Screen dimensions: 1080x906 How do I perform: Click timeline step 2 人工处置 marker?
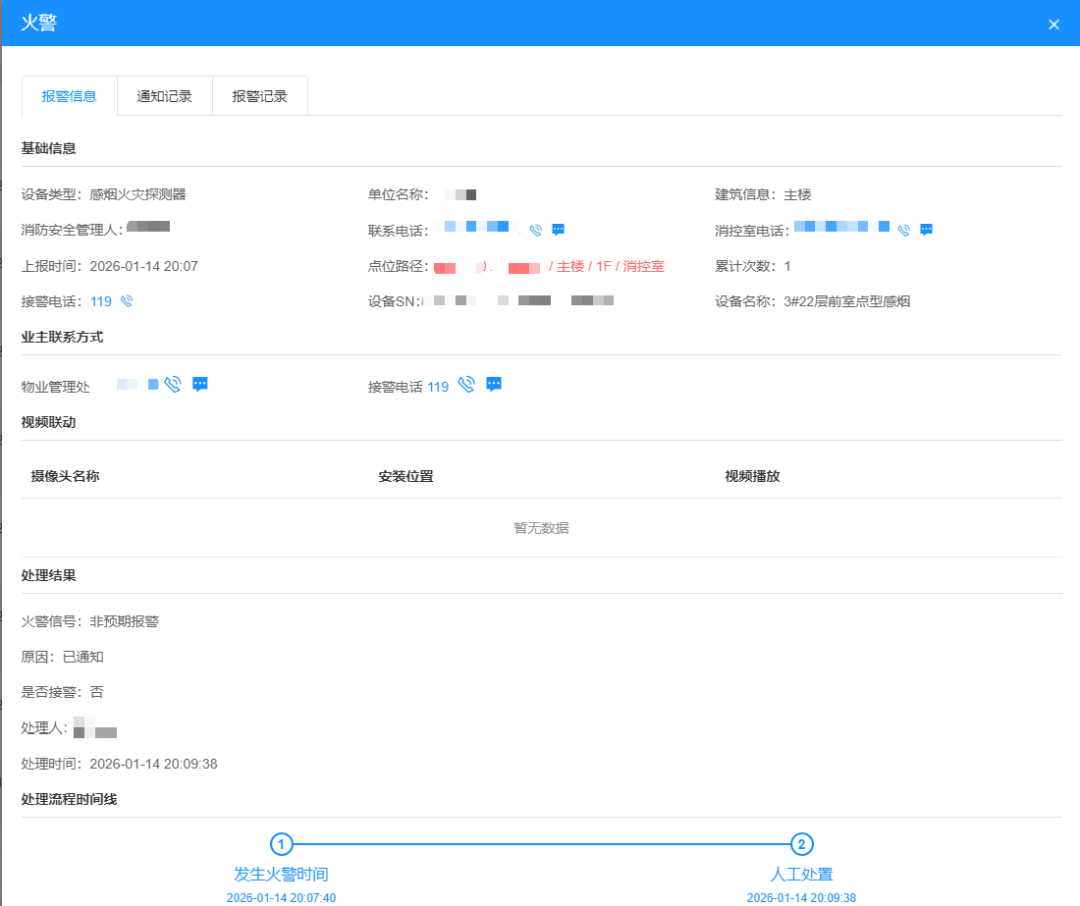(x=802, y=843)
